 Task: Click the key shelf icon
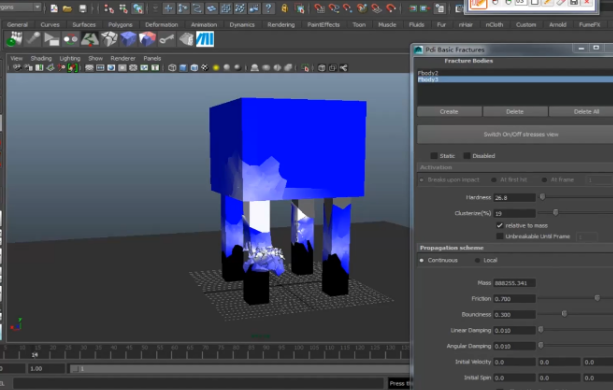tap(167, 39)
